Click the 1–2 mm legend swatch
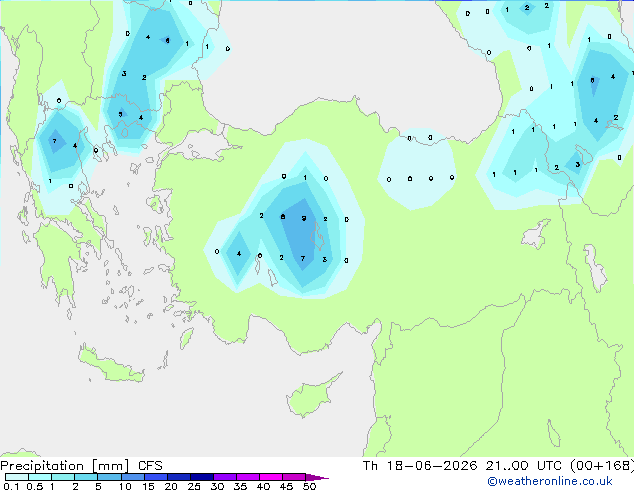Viewport: 634px width, 490px height. [63, 477]
